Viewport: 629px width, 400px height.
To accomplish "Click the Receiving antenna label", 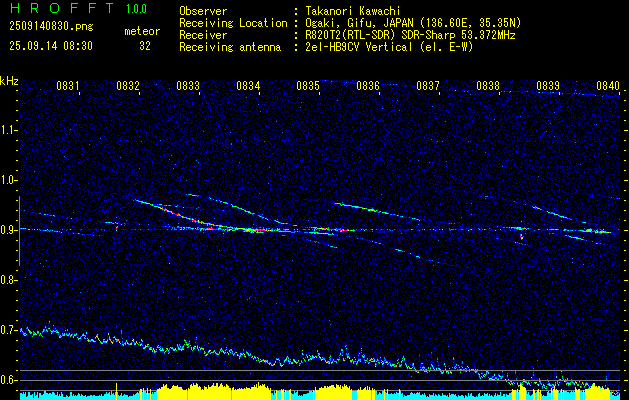I will pyautogui.click(x=230, y=47).
